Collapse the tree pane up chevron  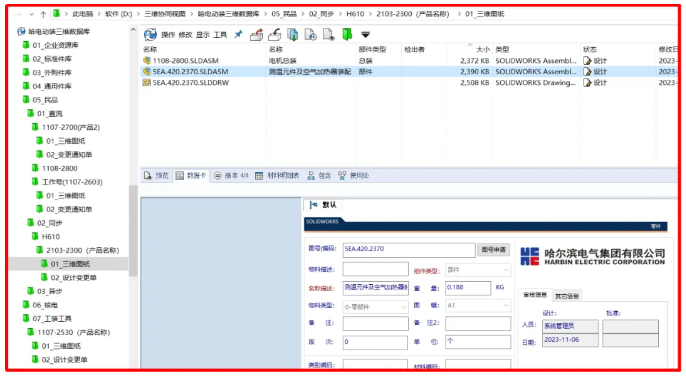(x=133, y=30)
